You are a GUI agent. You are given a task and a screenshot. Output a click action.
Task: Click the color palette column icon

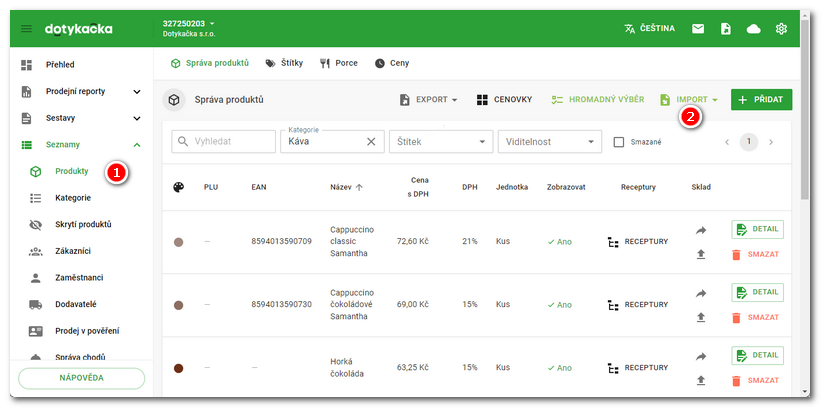coord(179,188)
